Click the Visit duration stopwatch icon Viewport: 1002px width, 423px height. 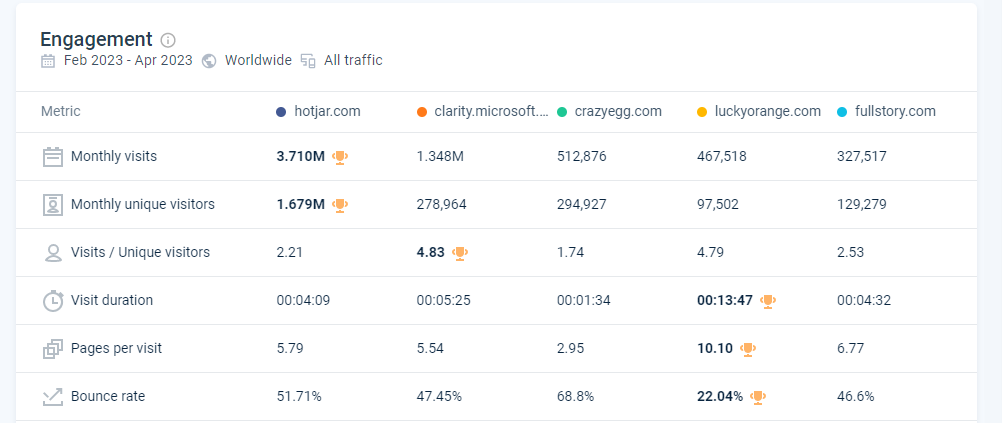pos(53,300)
